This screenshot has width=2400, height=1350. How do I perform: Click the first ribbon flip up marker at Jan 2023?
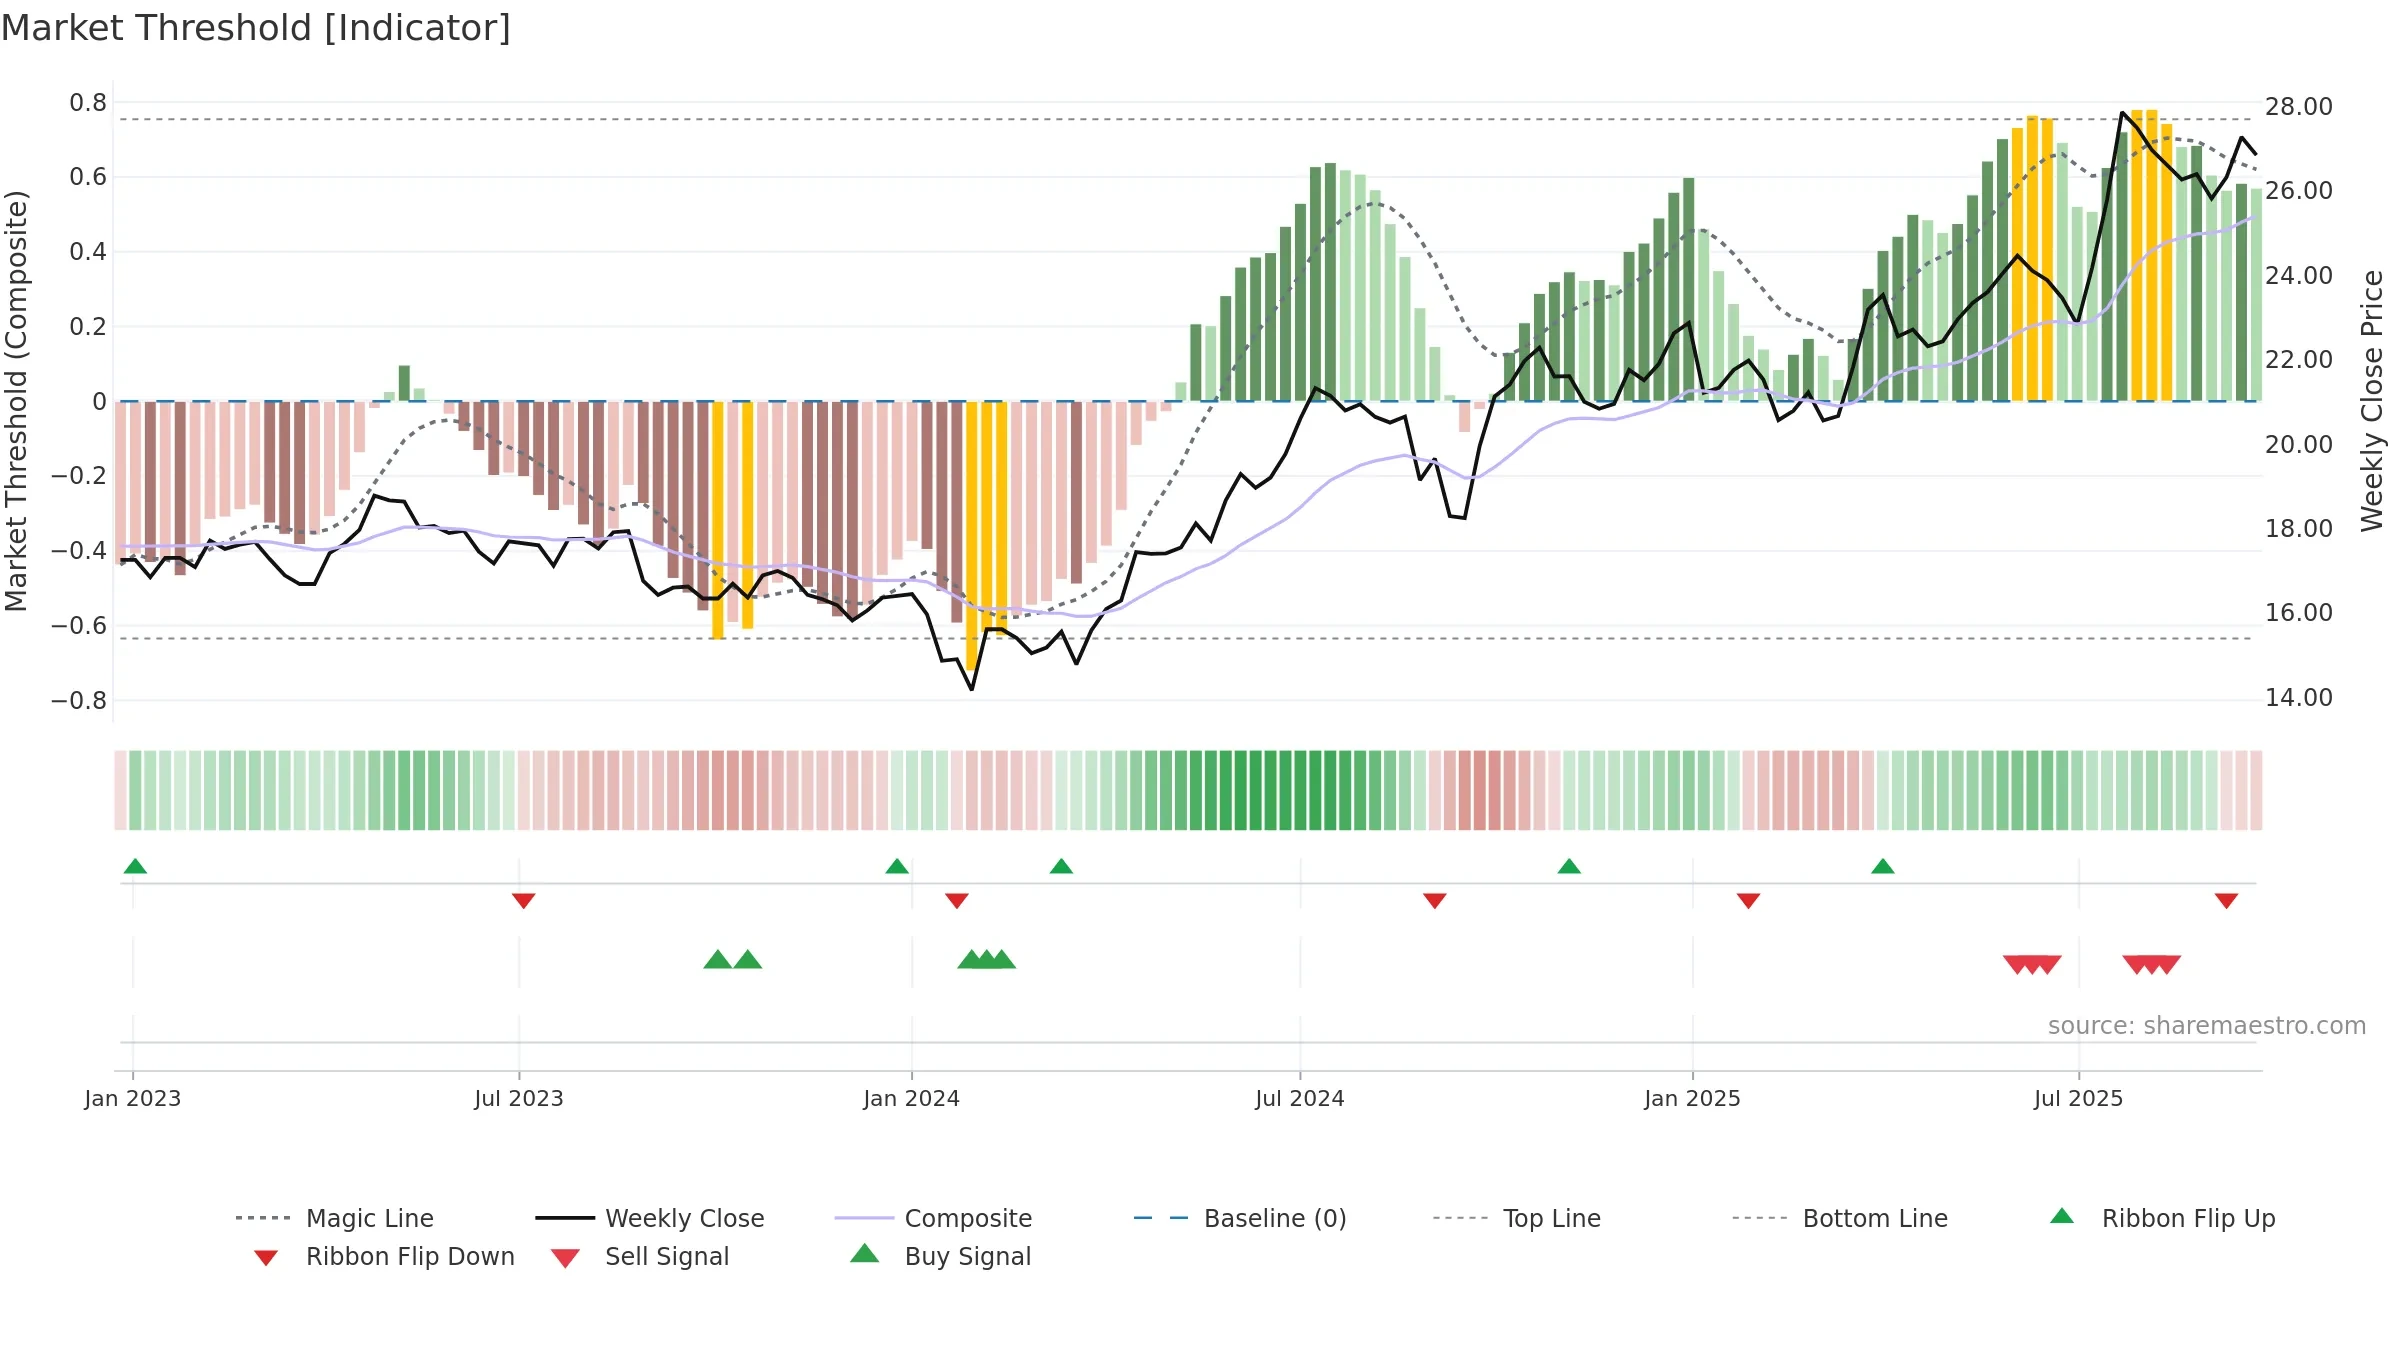[x=135, y=866]
